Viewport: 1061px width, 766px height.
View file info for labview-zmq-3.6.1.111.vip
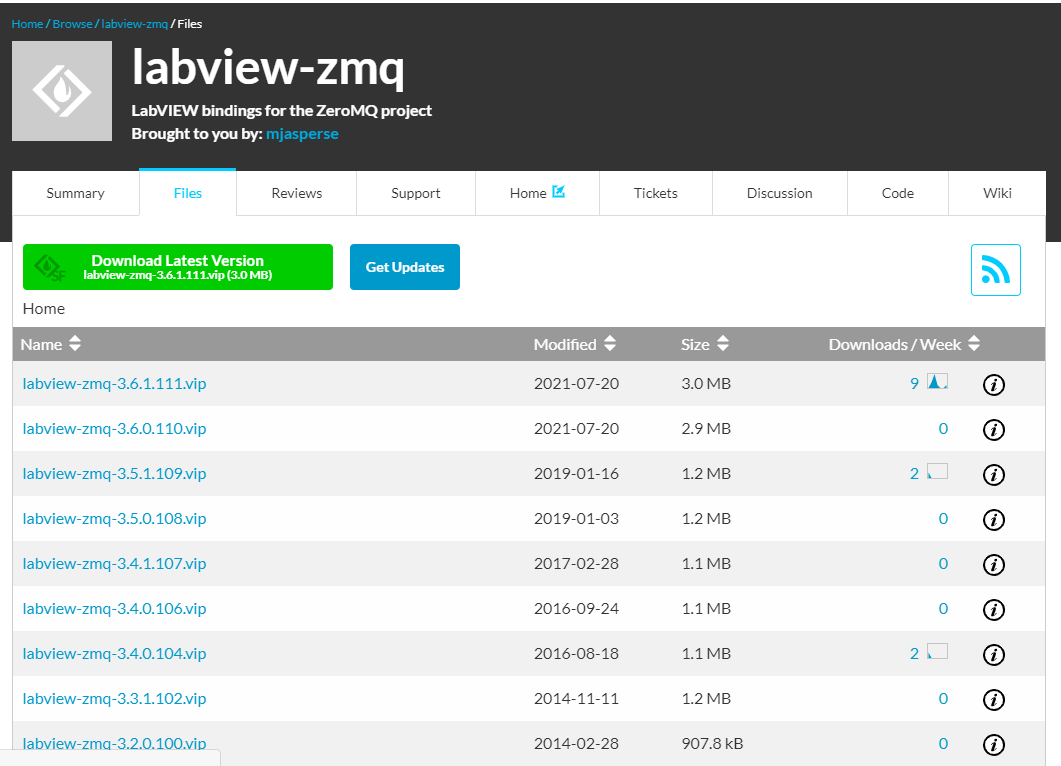click(994, 384)
